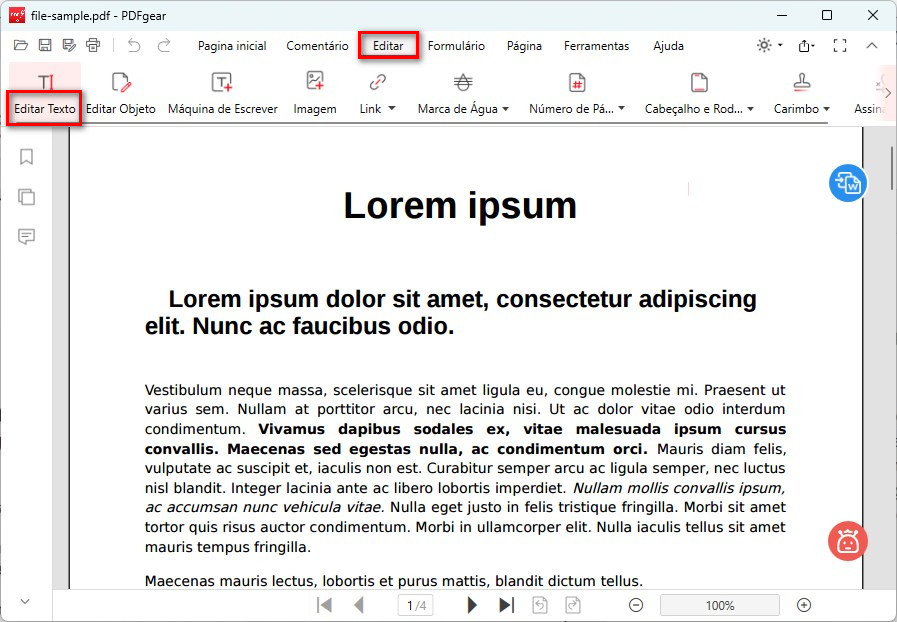This screenshot has height=622, width=897.
Task: Select the Editar Objeto tool
Action: coord(120,93)
